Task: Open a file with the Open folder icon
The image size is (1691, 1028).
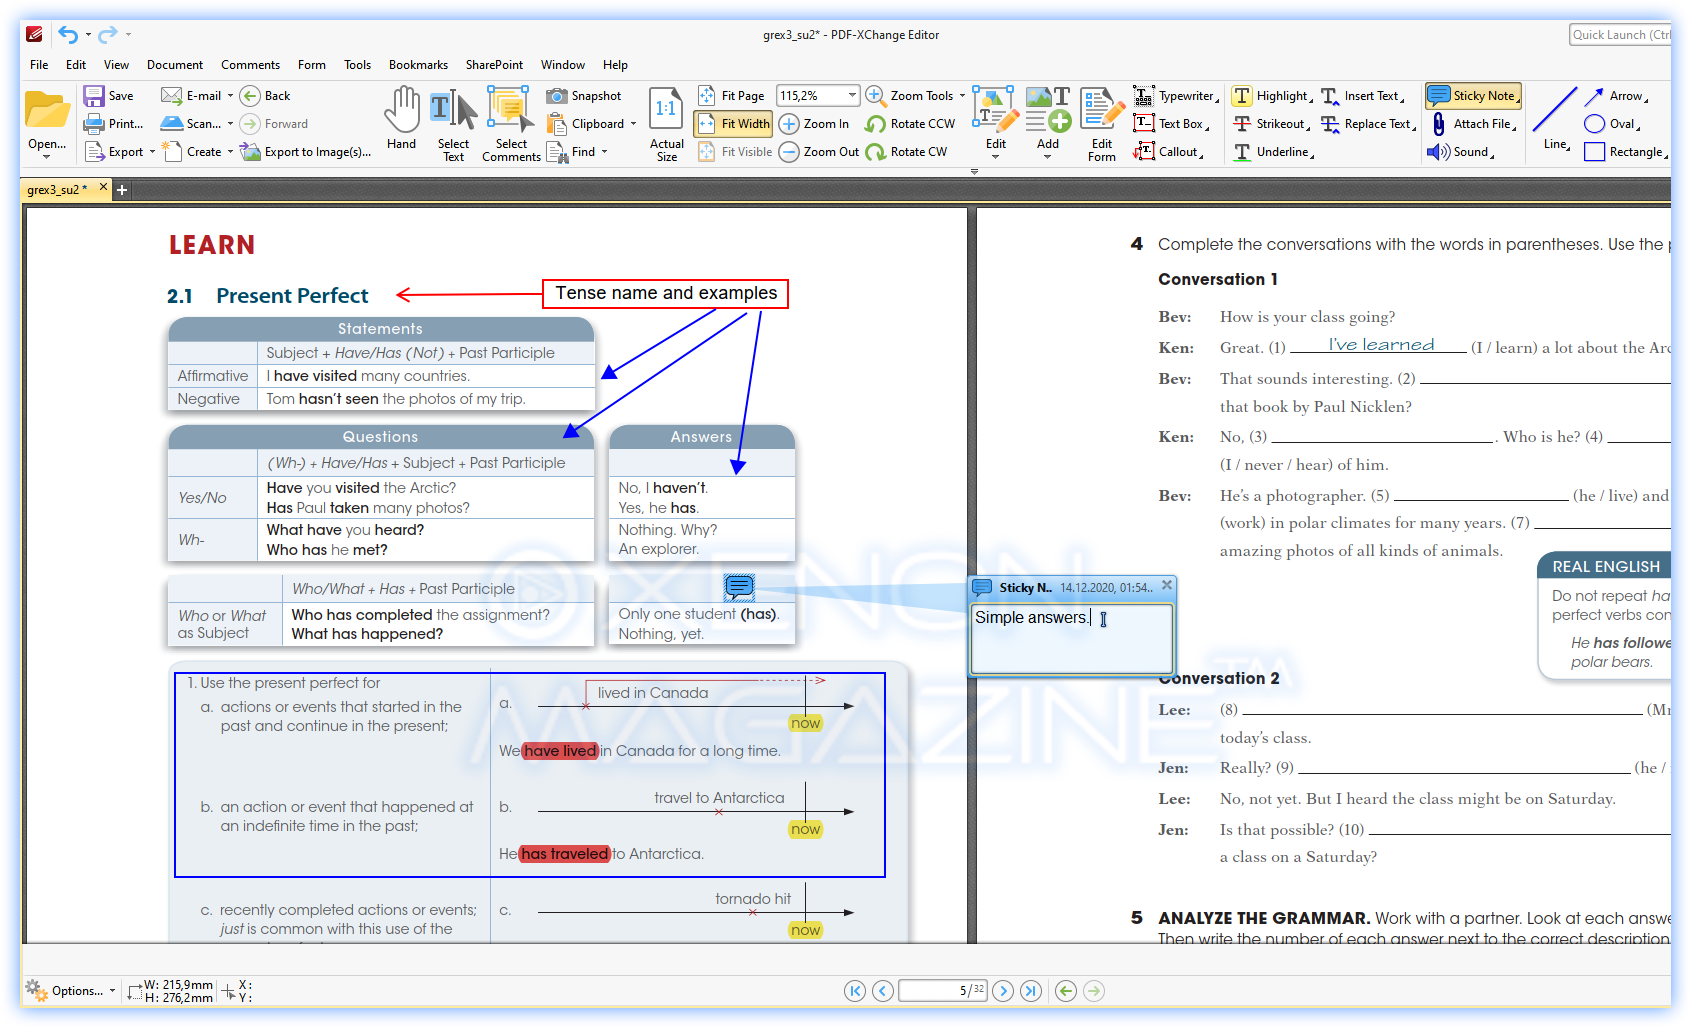Action: [47, 110]
